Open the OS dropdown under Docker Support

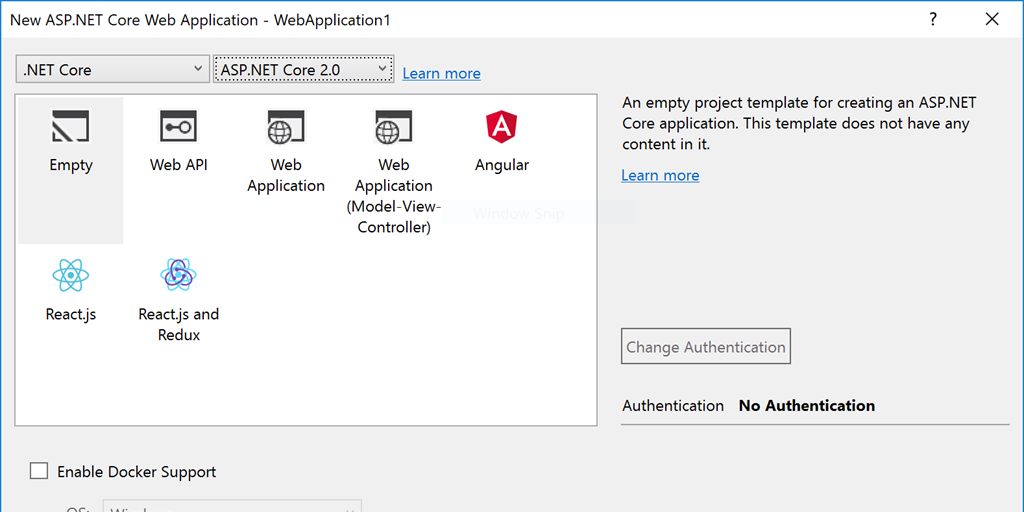[x=232, y=508]
